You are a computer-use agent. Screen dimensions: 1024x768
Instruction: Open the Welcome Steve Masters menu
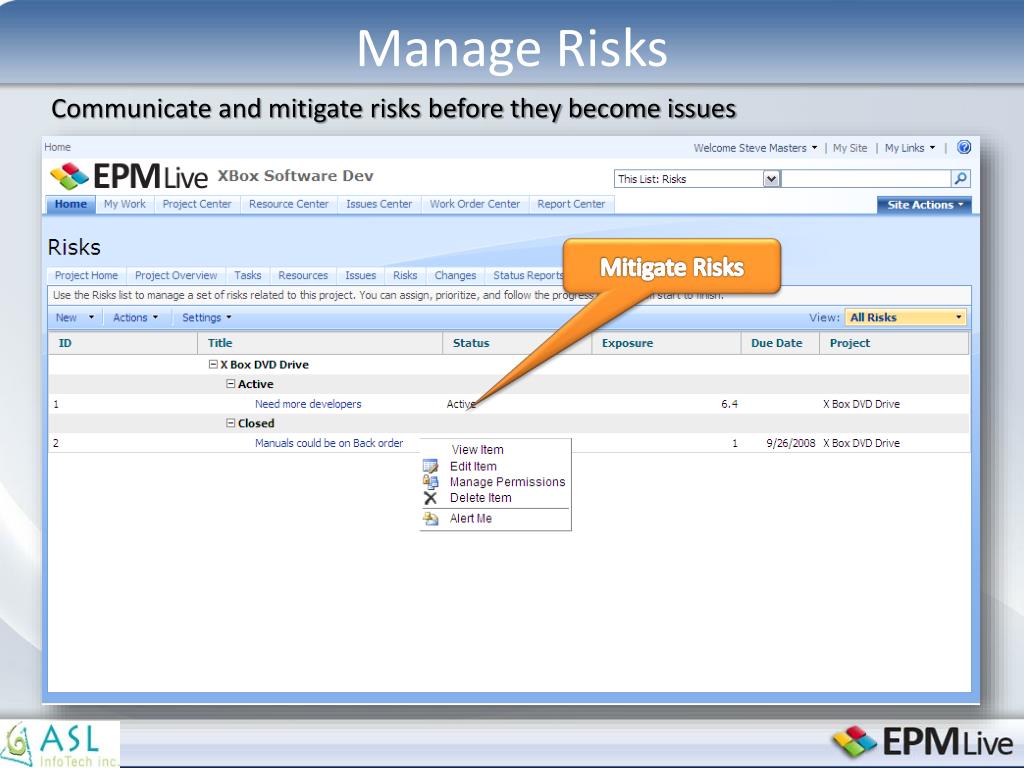(x=755, y=148)
